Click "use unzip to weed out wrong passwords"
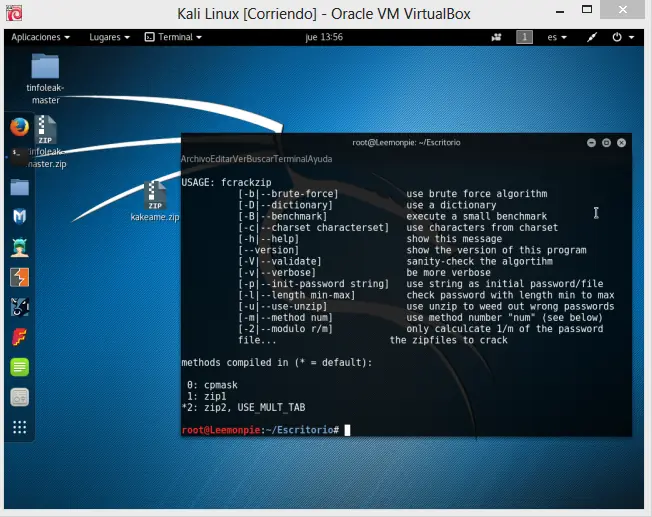652x517 pixels. 510,306
